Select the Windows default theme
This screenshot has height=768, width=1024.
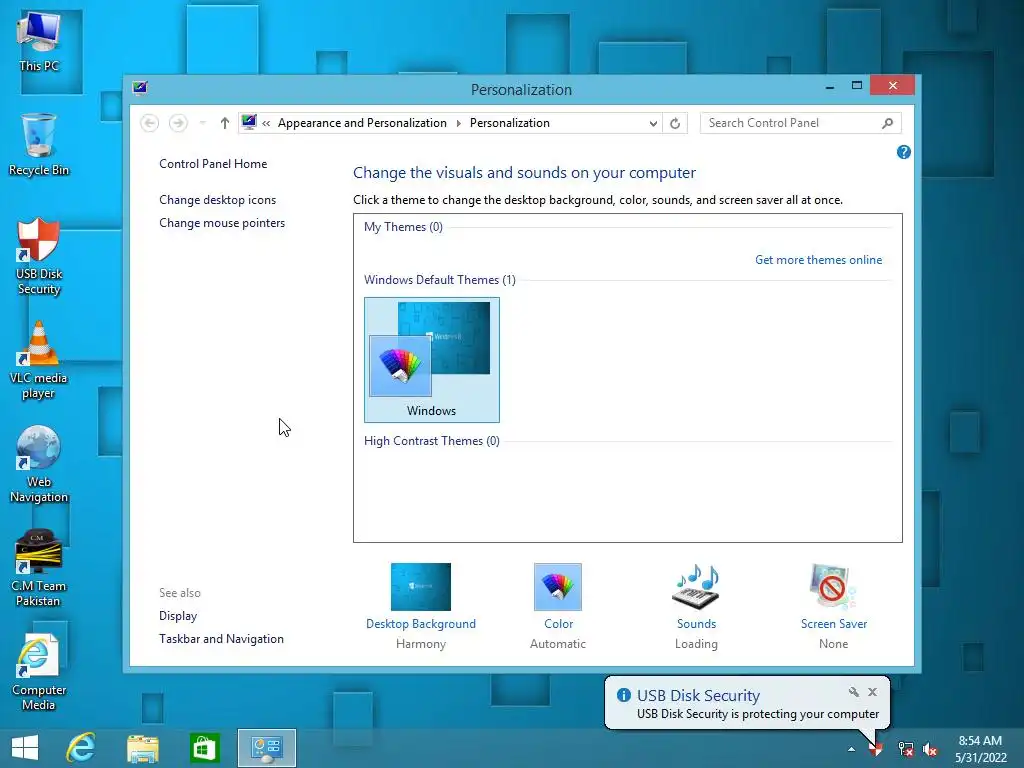(x=432, y=360)
